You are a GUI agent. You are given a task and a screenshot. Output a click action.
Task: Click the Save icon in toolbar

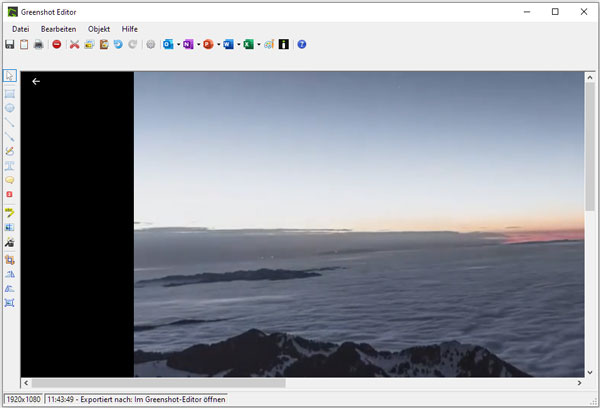(10, 45)
